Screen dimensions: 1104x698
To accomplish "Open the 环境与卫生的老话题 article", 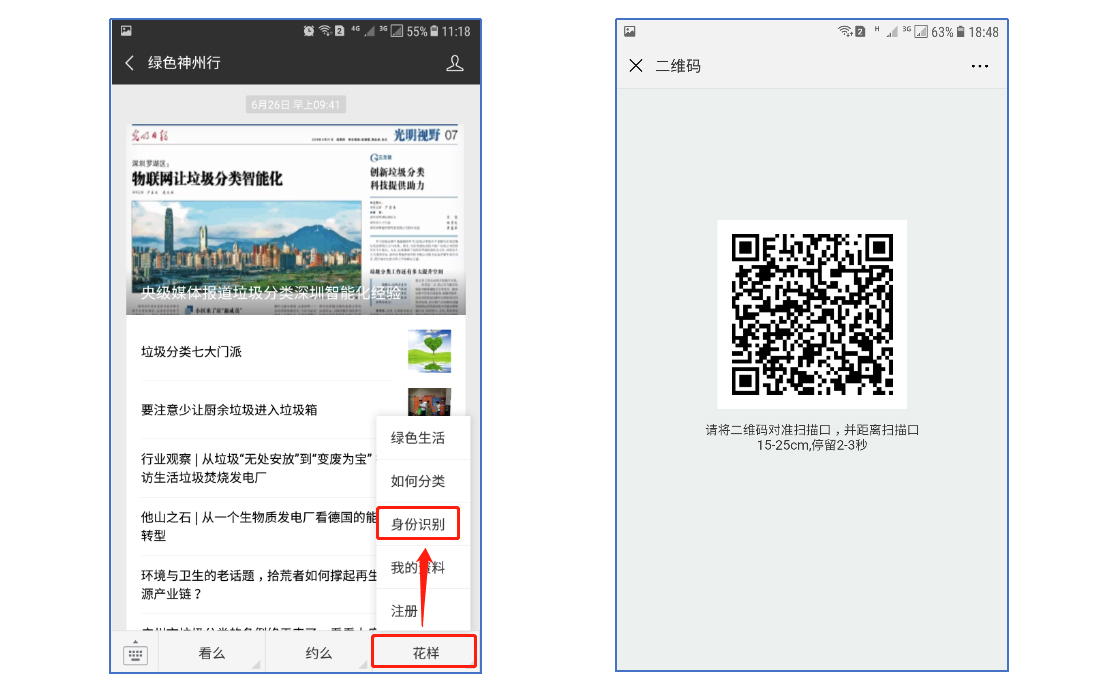I will click(x=259, y=585).
